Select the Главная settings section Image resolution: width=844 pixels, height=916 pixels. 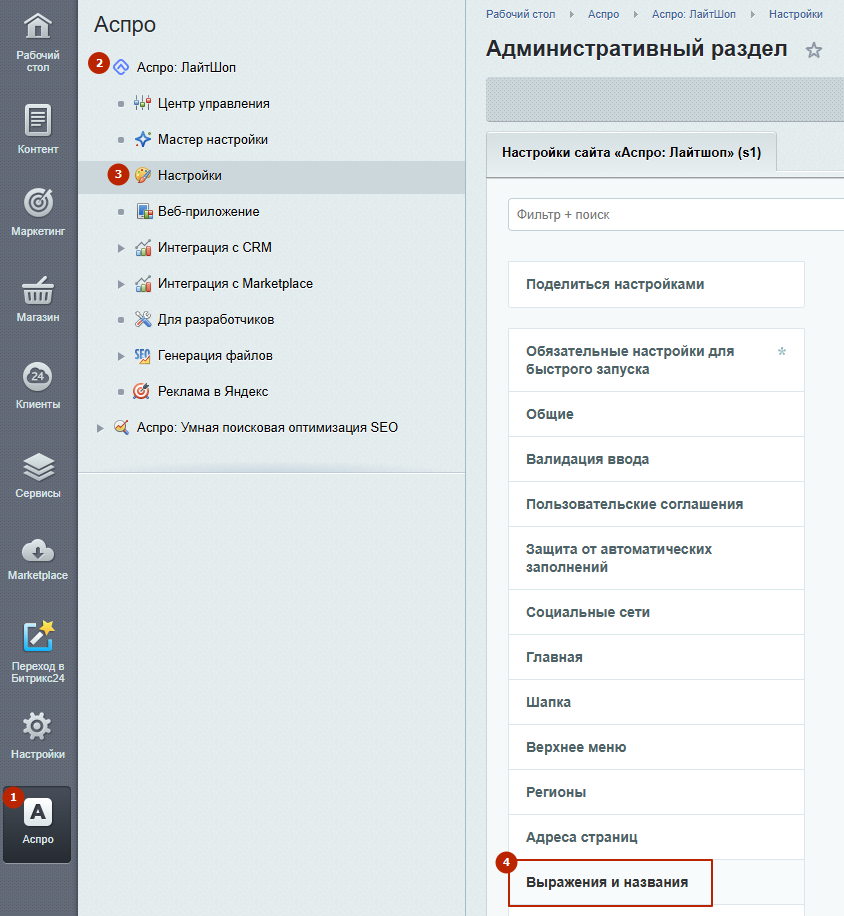pos(656,657)
